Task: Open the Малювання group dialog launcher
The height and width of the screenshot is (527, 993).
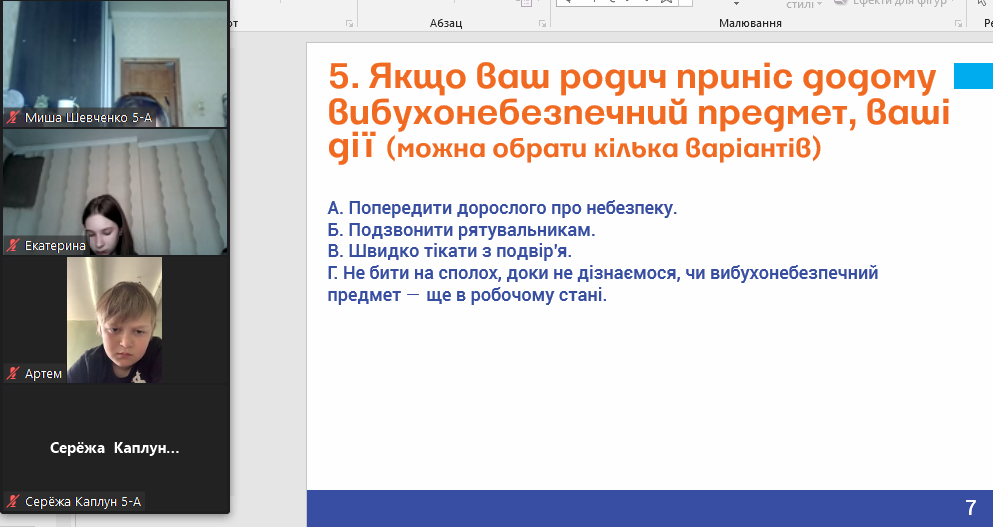Action: (x=958, y=23)
